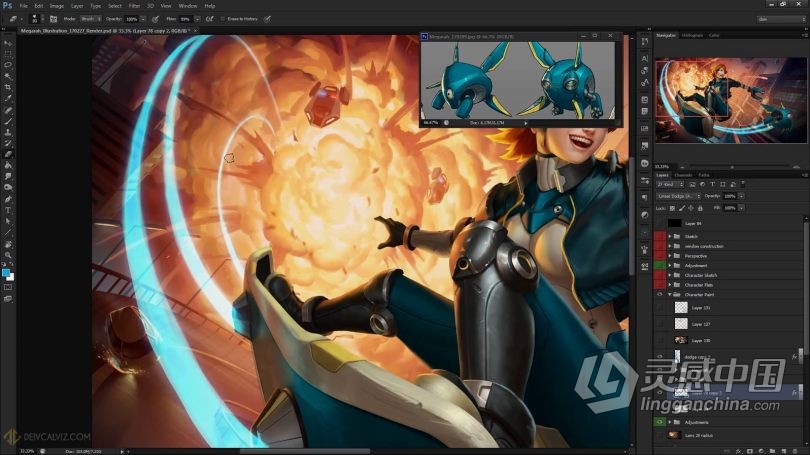Open the layer blend mode dropdown
The image size is (810, 455).
coord(678,196)
